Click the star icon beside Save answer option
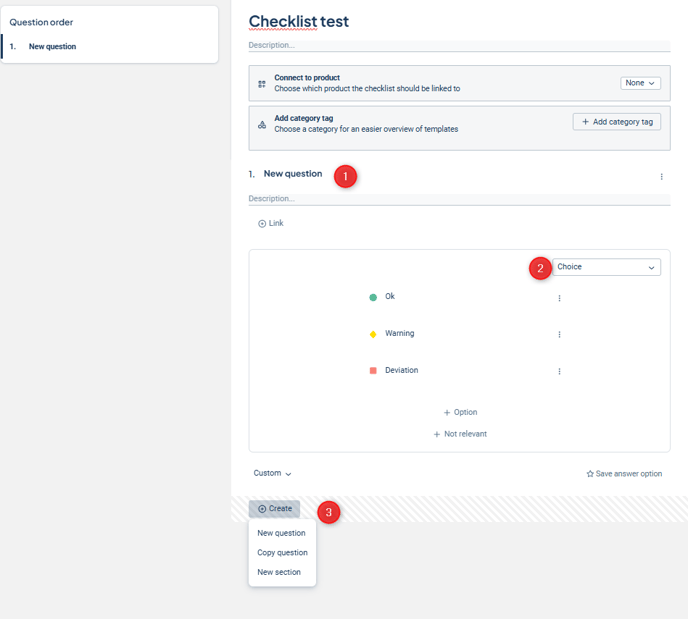 pyautogui.click(x=590, y=474)
